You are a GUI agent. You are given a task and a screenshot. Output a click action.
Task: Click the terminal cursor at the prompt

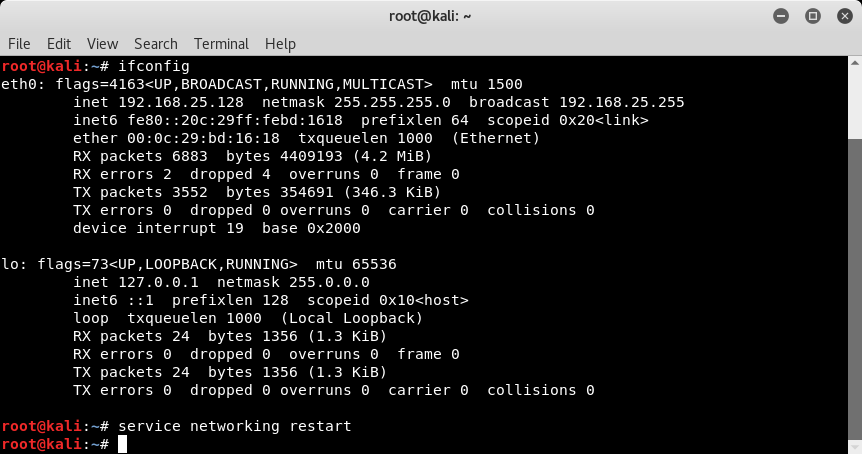click(122, 444)
